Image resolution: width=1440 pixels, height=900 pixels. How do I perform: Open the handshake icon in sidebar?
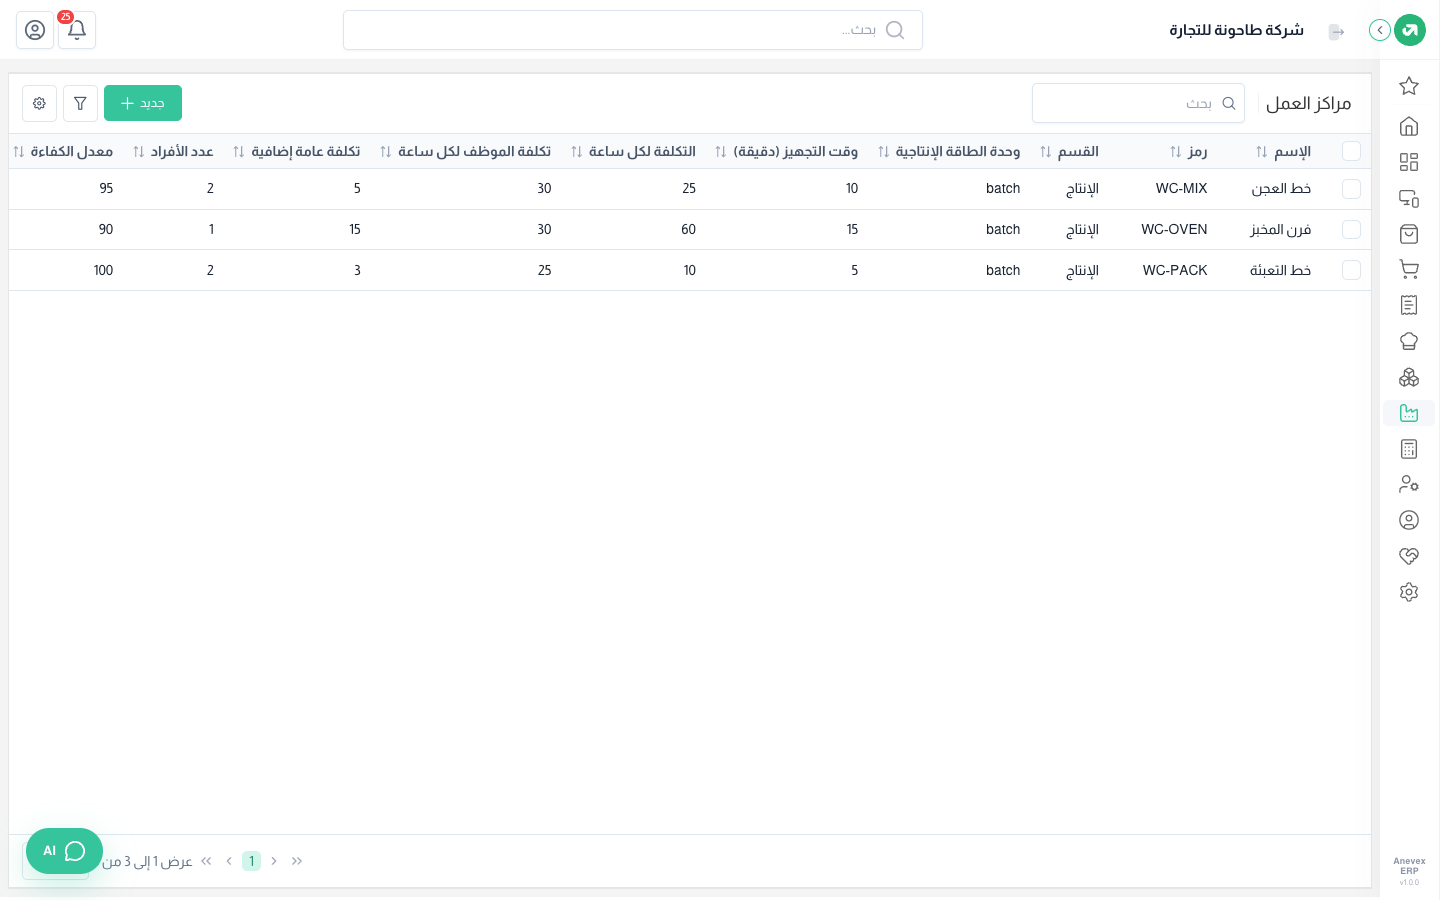pos(1409,556)
